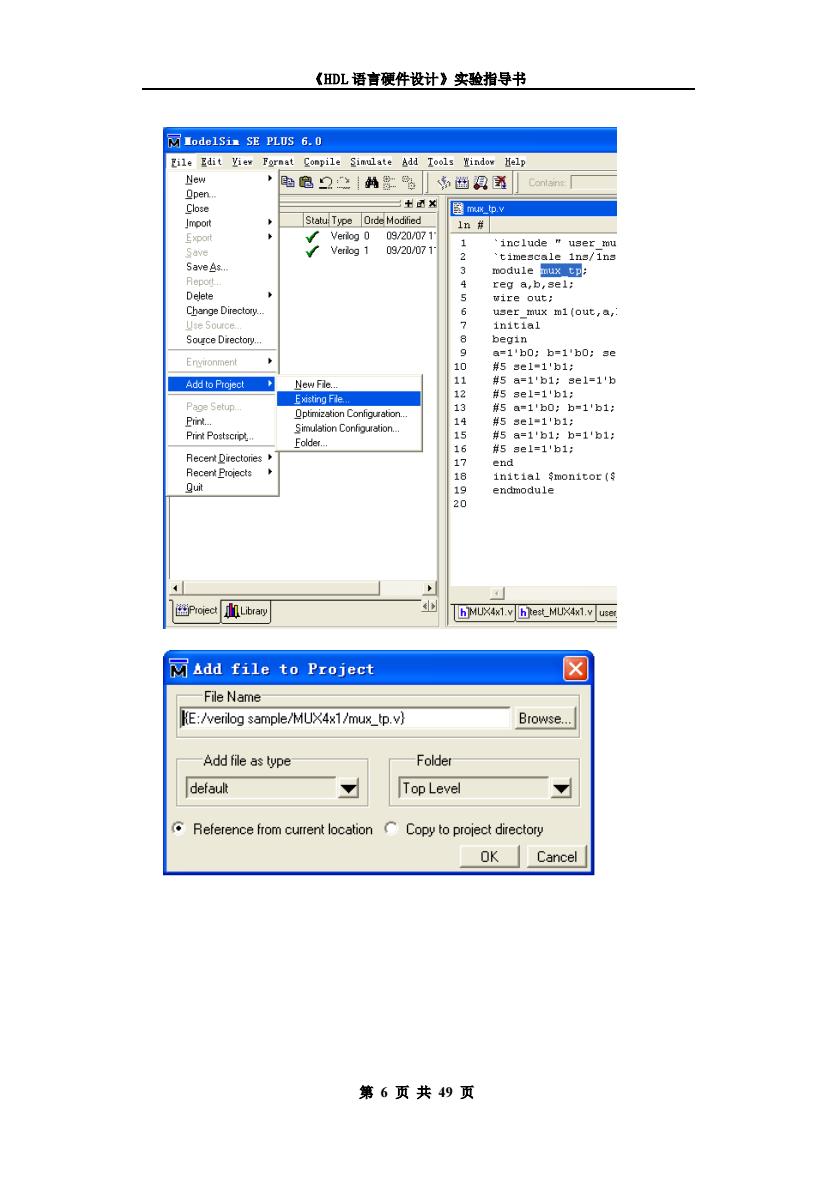This screenshot has height=1179, width=835.
Task: Open the Simulate menu in the menu bar
Action: click(x=371, y=162)
